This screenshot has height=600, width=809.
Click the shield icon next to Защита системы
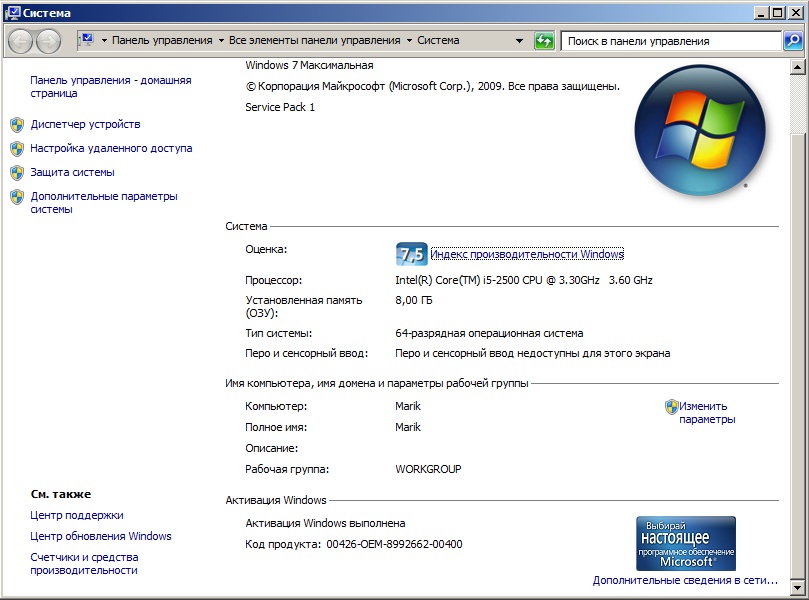(17, 173)
